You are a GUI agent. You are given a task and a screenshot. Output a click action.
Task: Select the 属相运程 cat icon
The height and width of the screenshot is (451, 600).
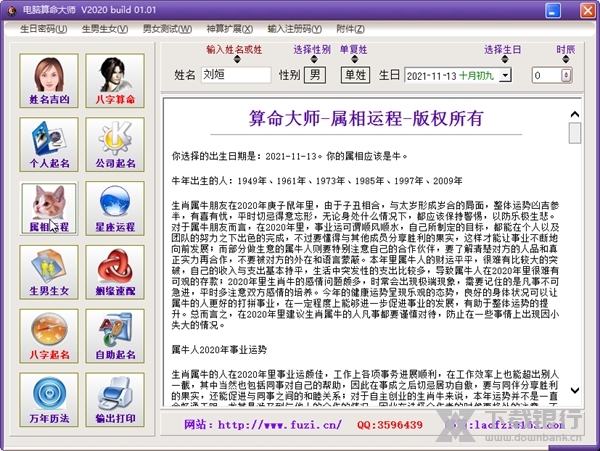(49, 208)
